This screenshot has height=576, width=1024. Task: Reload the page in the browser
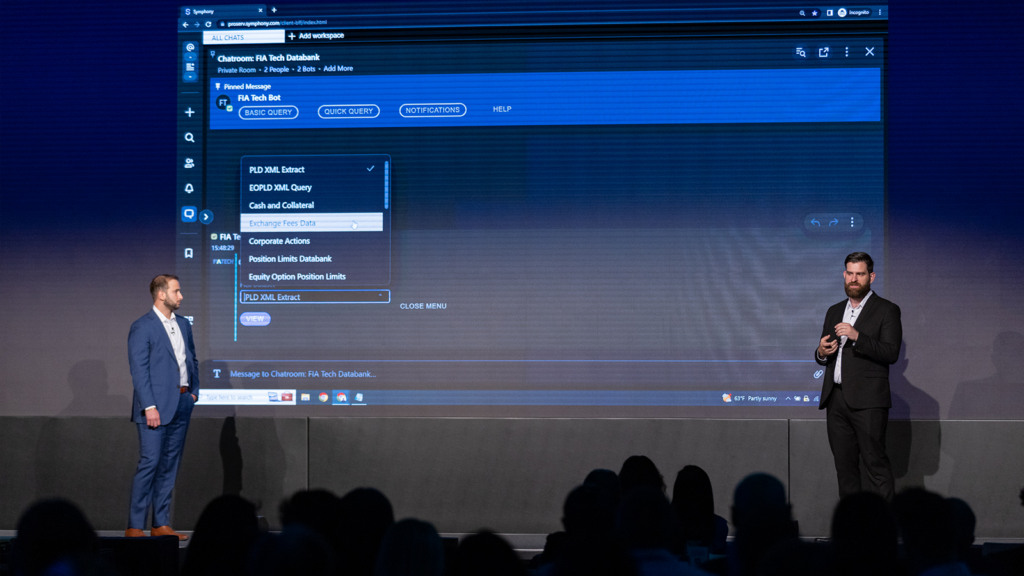click(x=208, y=25)
